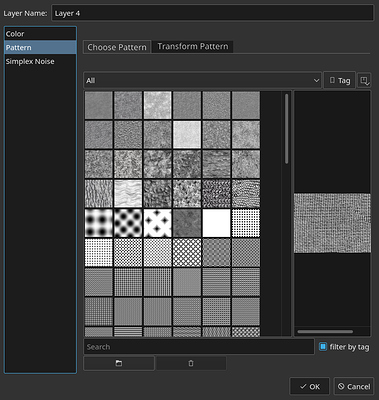
Task: Select the black dot grid pattern beside the white square
Action: coord(246,223)
